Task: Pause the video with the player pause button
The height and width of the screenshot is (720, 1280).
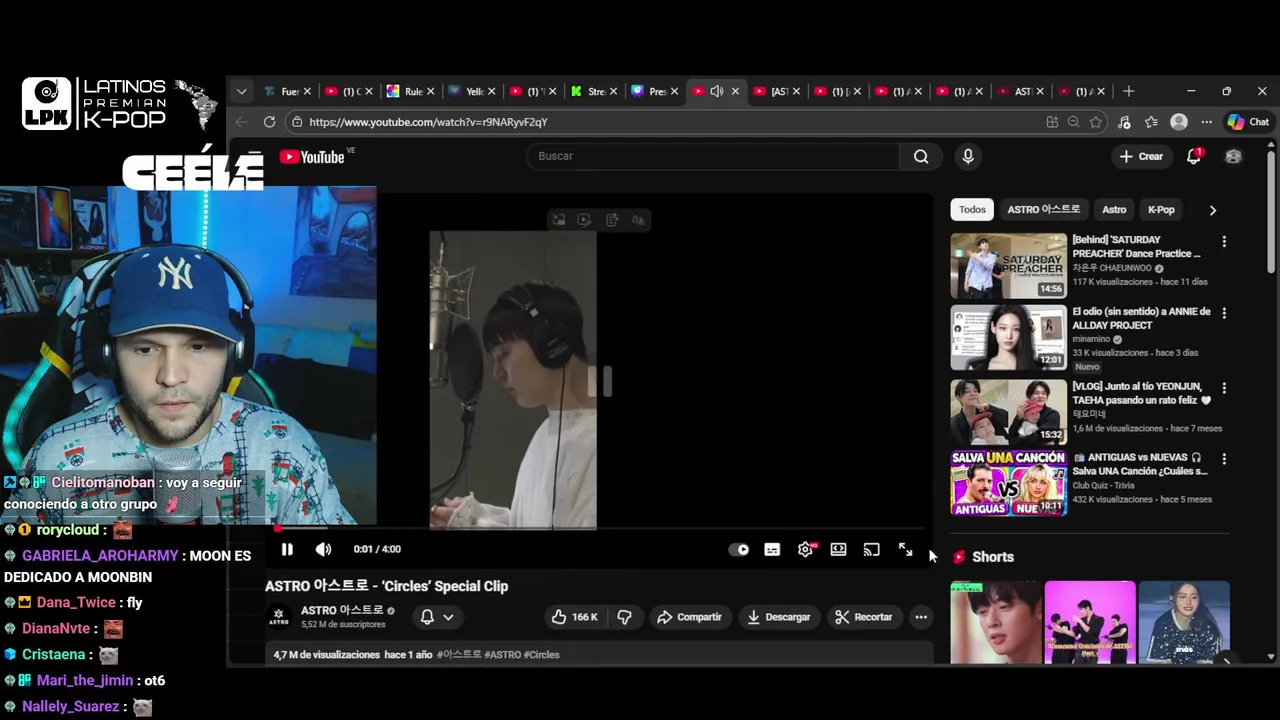Action: tap(287, 549)
